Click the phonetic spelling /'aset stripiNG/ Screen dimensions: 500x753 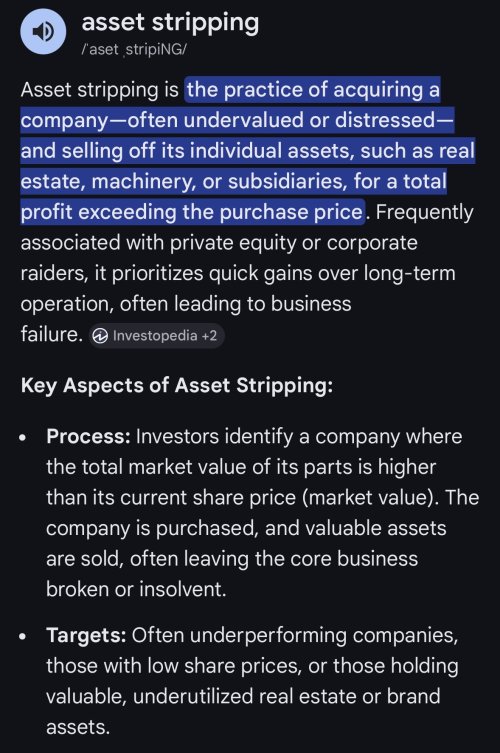(134, 49)
